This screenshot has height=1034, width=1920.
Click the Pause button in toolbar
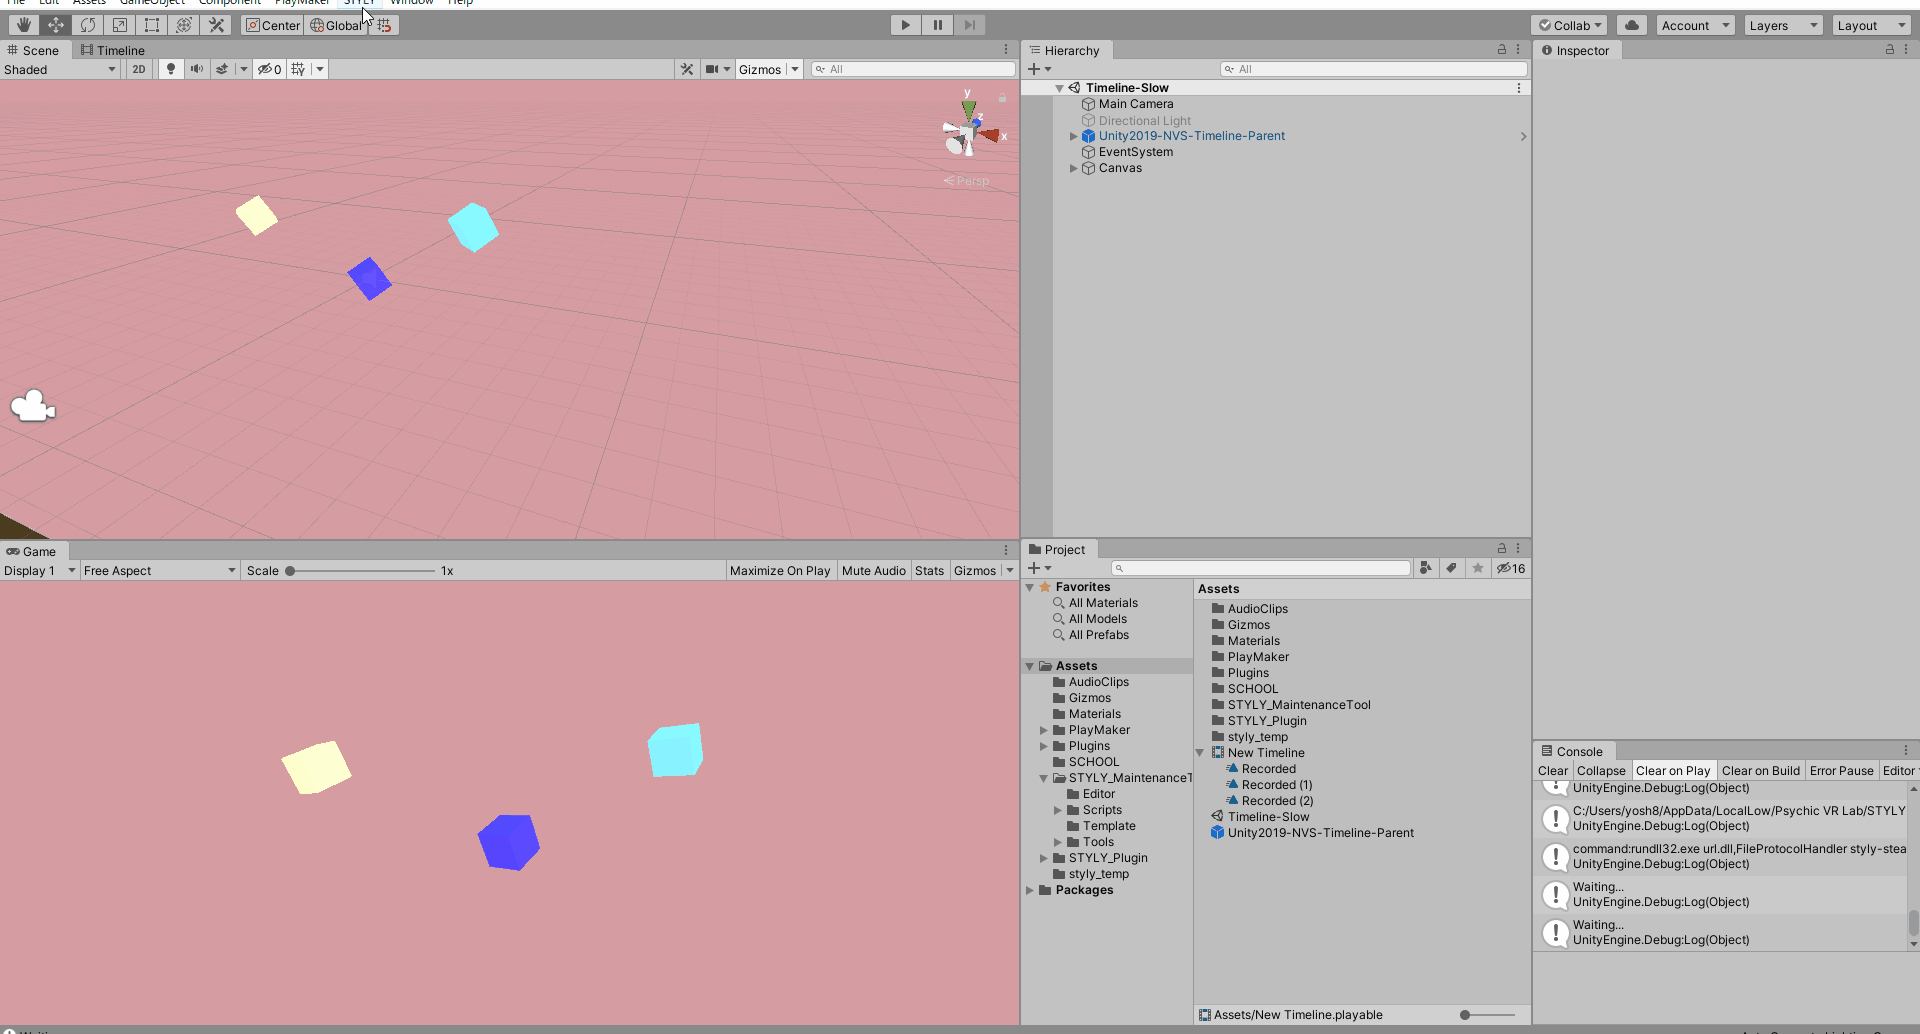click(x=937, y=25)
